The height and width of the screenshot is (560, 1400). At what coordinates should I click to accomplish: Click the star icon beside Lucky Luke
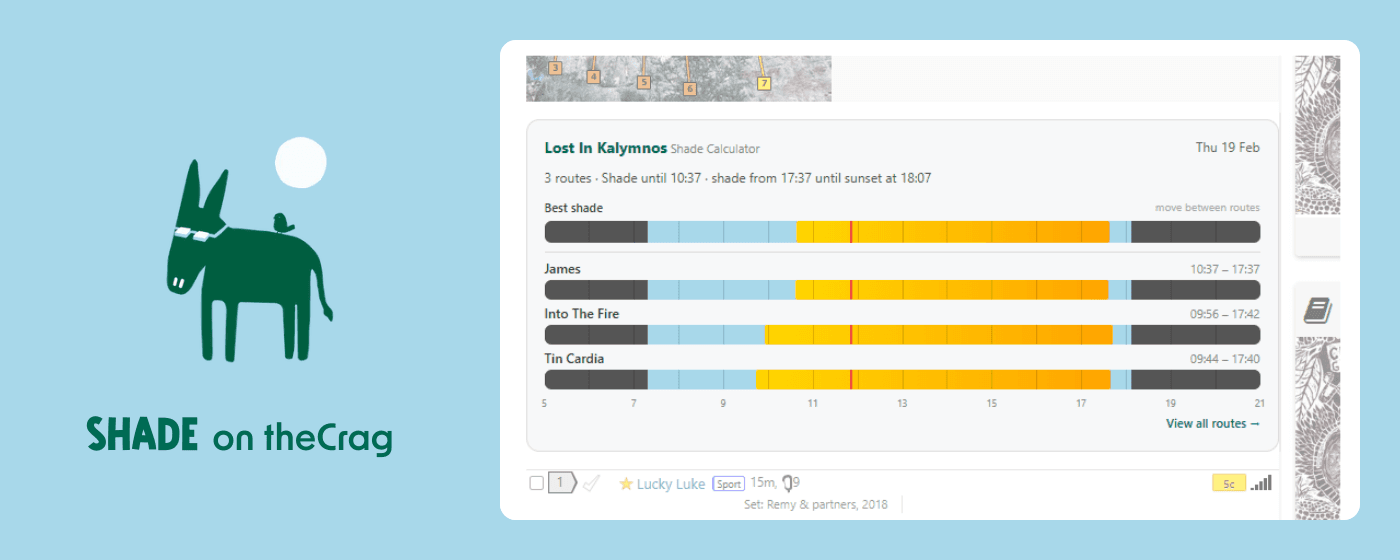[626, 484]
